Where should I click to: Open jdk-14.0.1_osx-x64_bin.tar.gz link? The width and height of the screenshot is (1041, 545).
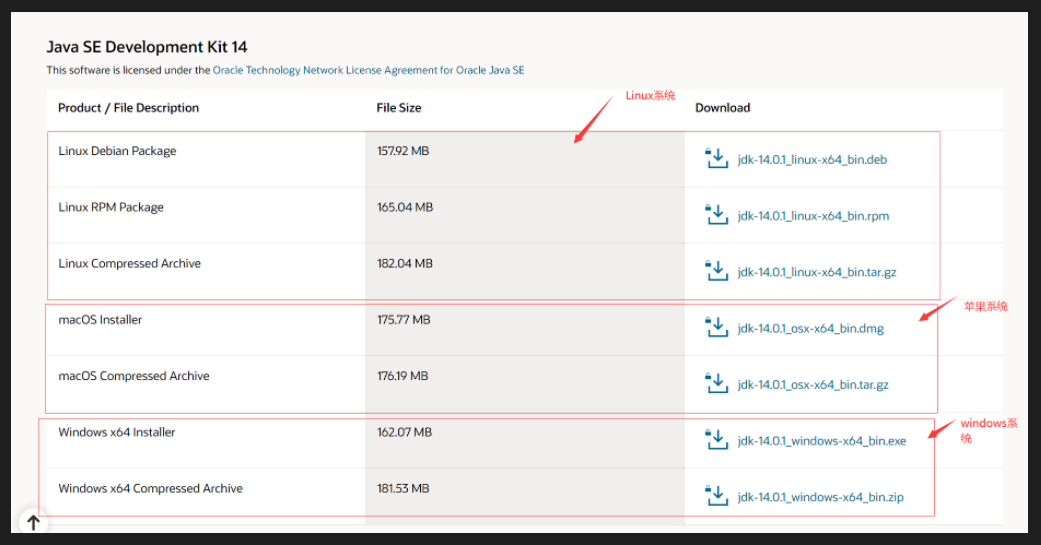tap(813, 385)
